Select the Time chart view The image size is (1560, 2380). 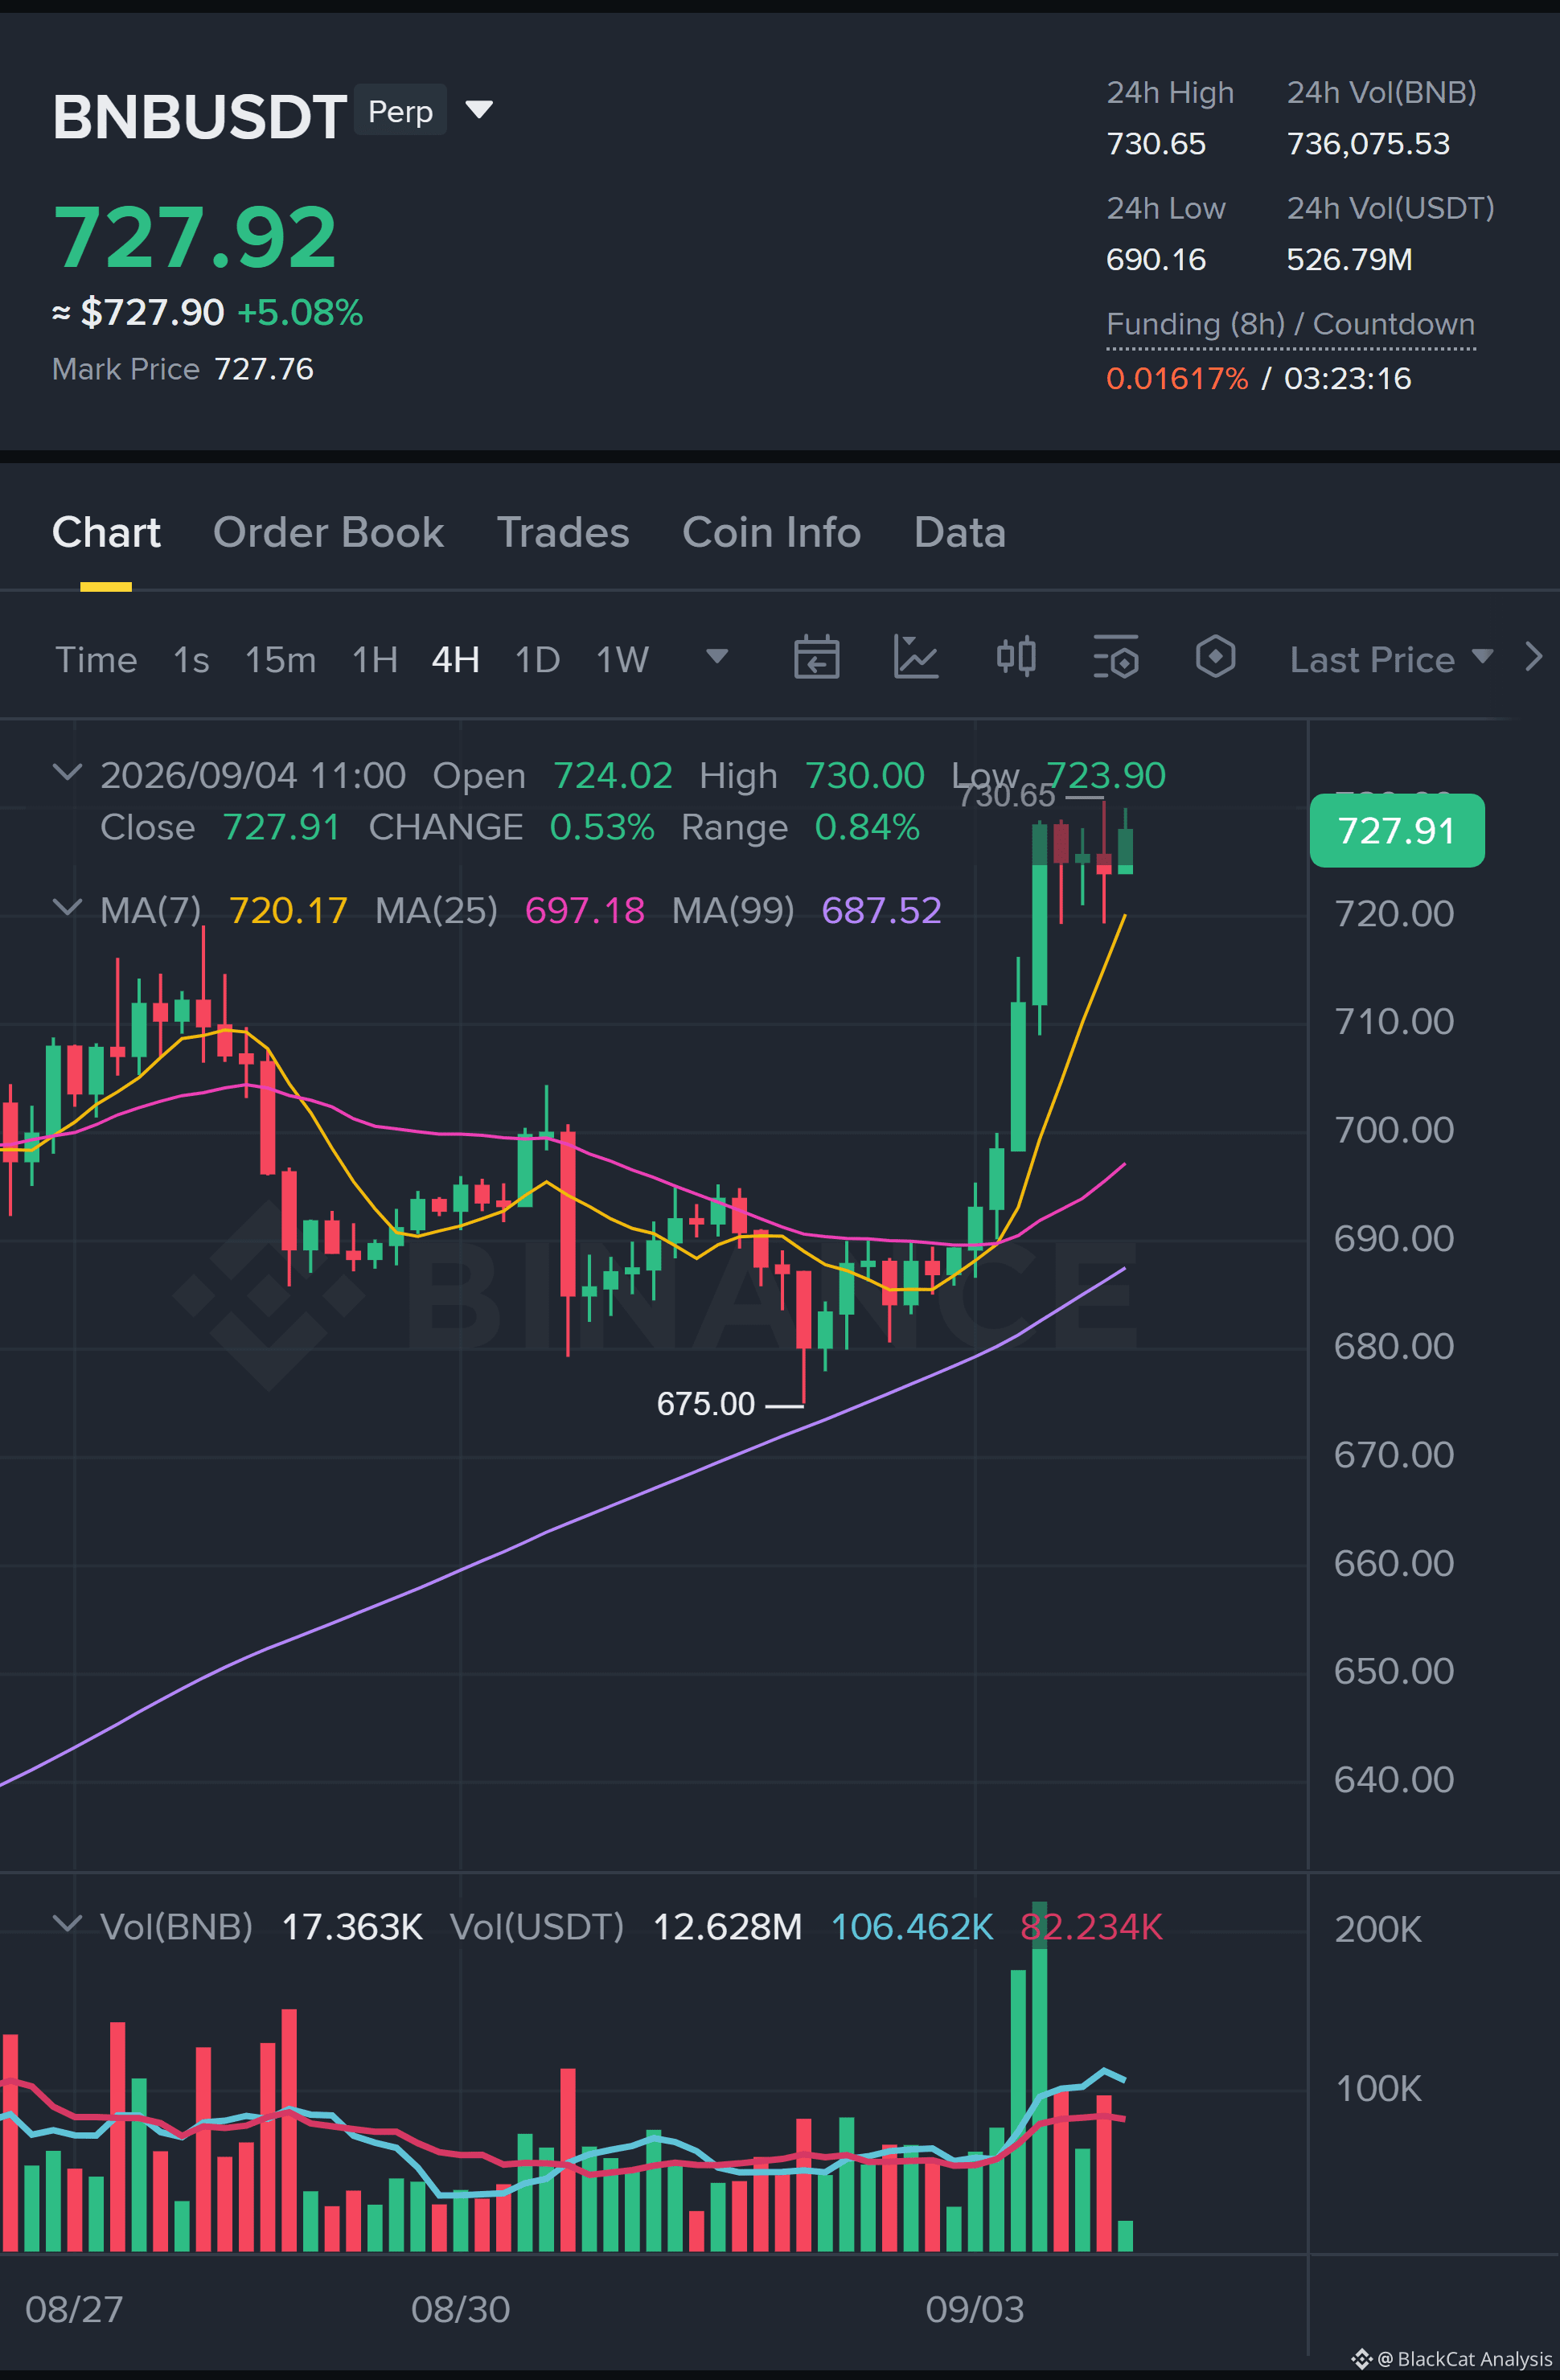[x=96, y=660]
